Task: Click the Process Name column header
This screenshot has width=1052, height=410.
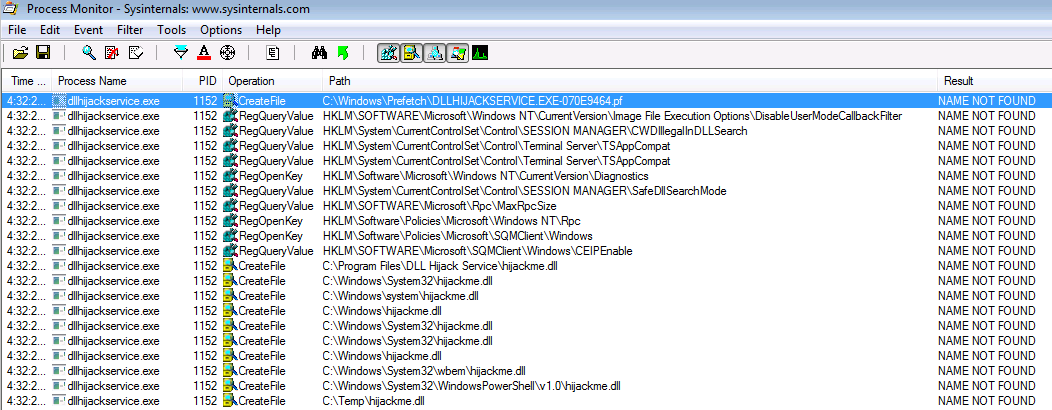Action: point(117,81)
